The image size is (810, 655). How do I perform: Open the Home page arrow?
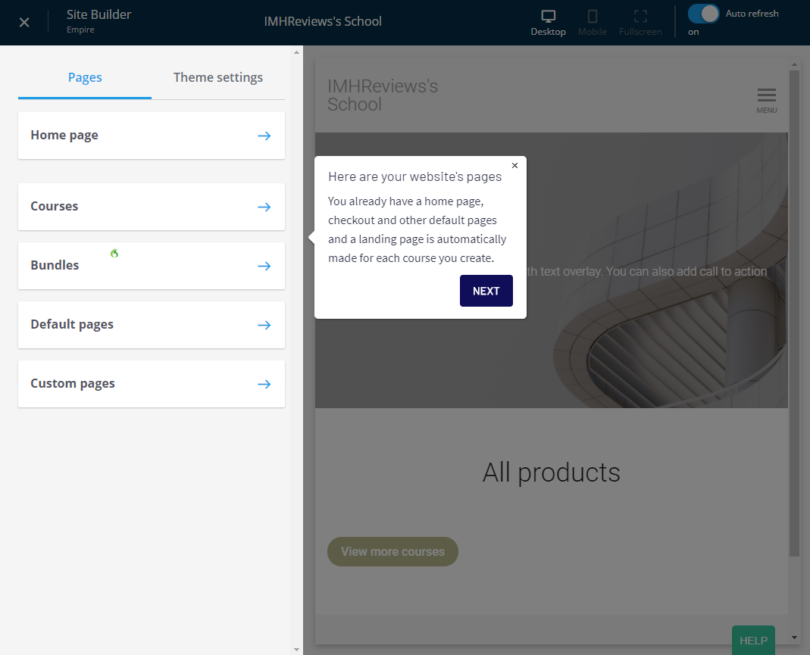pos(263,134)
